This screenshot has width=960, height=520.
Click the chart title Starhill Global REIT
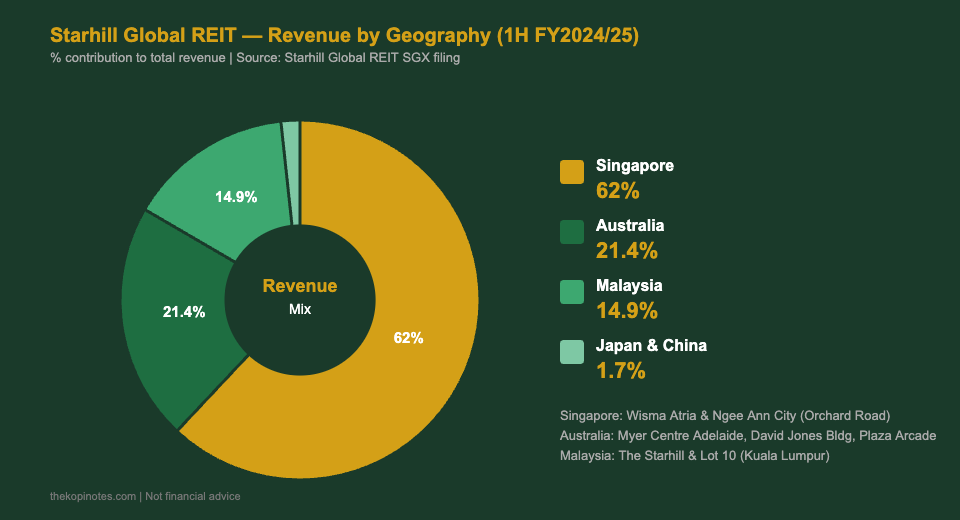[344, 35]
